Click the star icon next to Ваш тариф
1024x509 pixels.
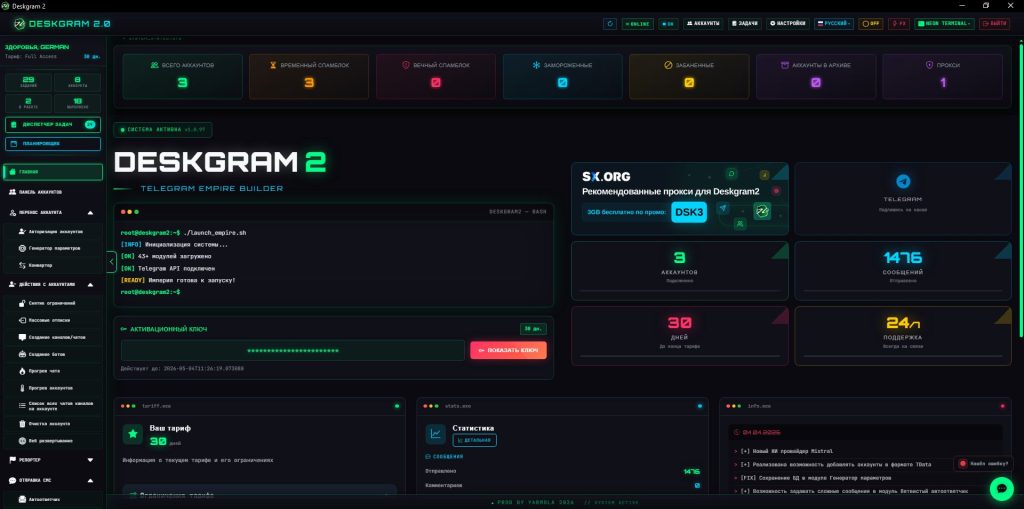tap(133, 434)
